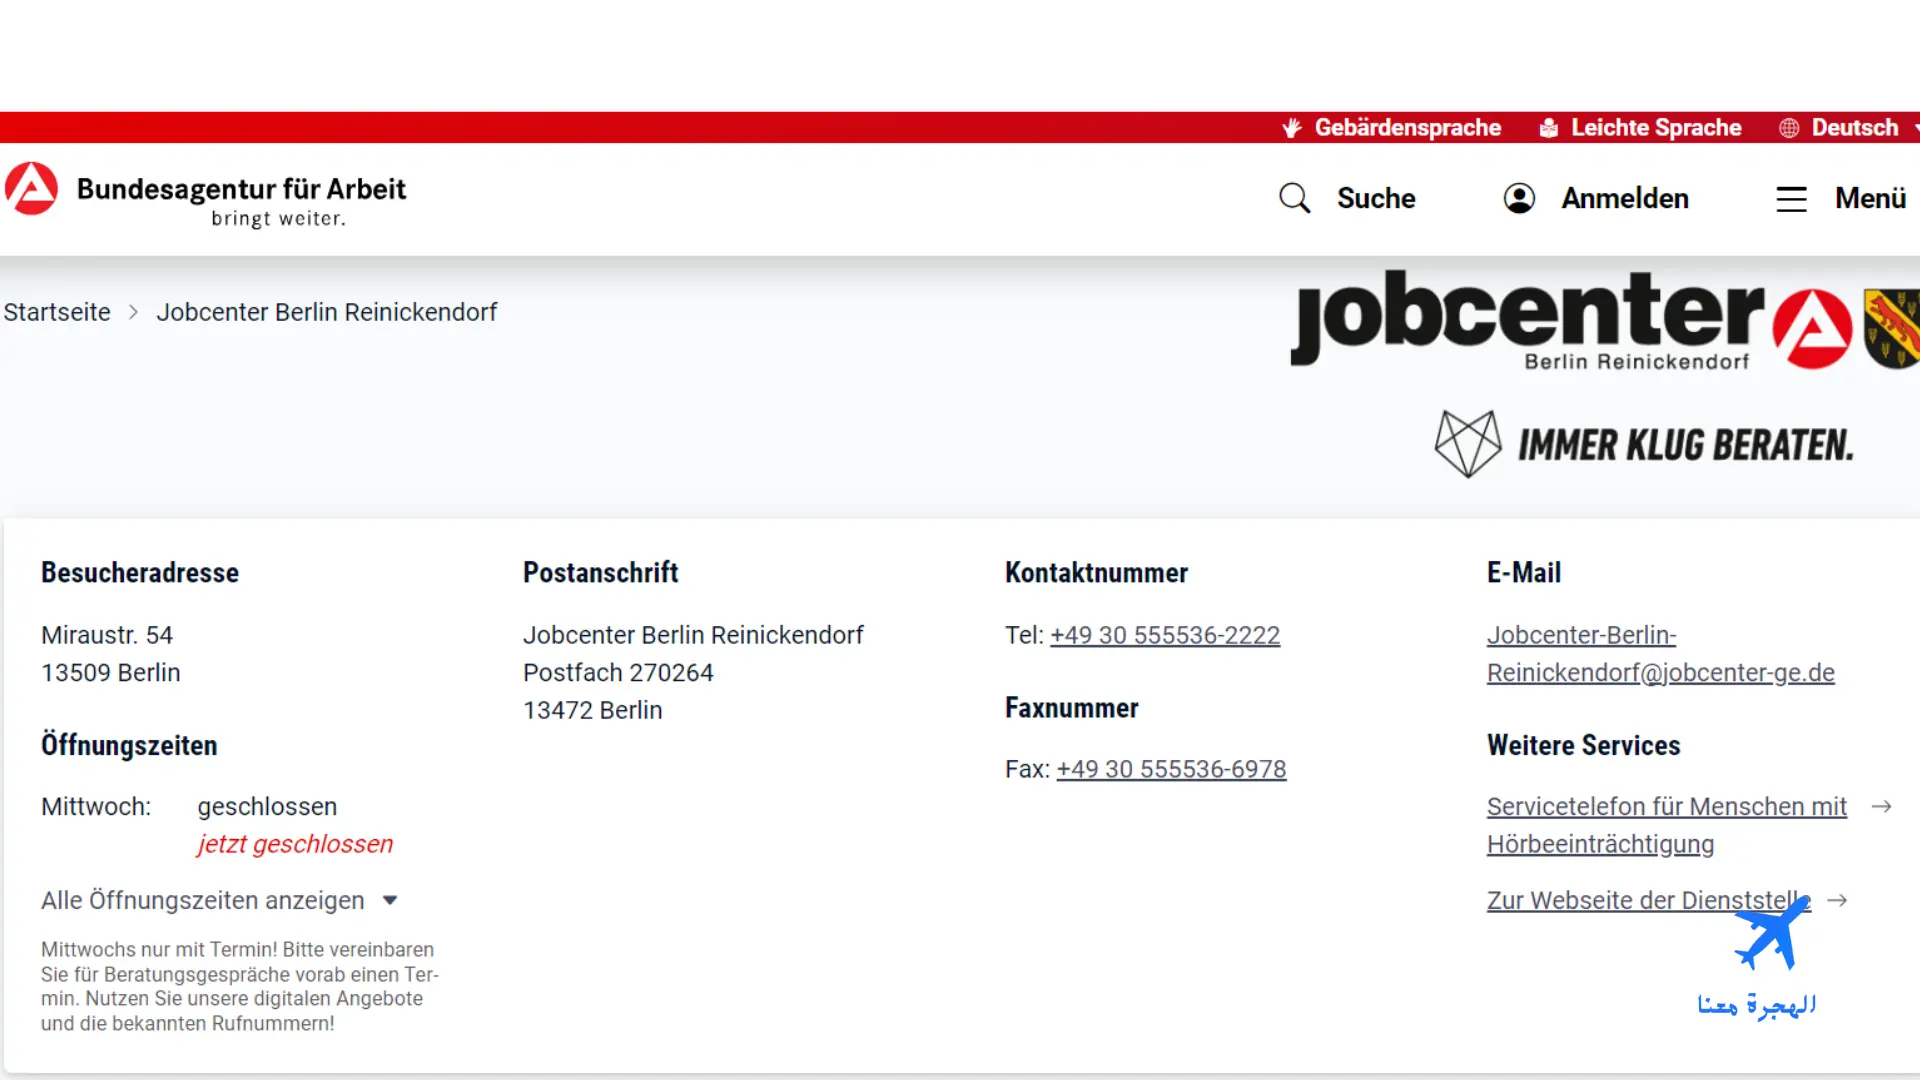1920x1080 pixels.
Task: Click Postfach 270264 text
Action: tap(618, 672)
